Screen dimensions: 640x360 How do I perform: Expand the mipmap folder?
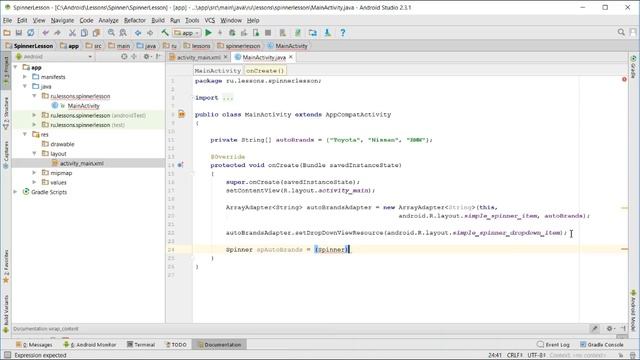[35, 173]
